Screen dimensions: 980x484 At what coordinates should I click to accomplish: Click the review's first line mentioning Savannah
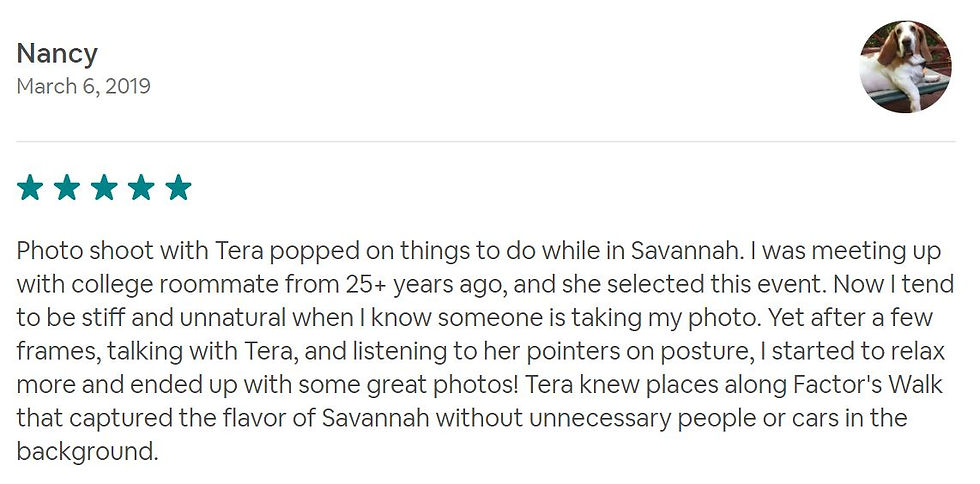[x=479, y=251]
